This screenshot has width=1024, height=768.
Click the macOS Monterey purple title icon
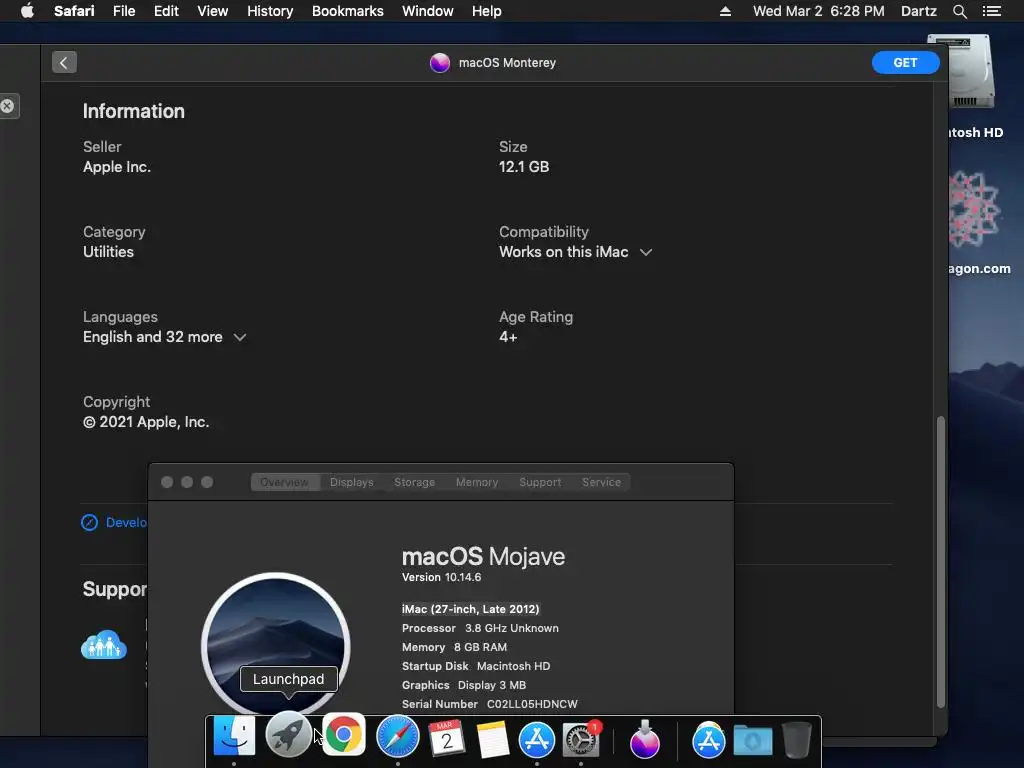pos(440,63)
